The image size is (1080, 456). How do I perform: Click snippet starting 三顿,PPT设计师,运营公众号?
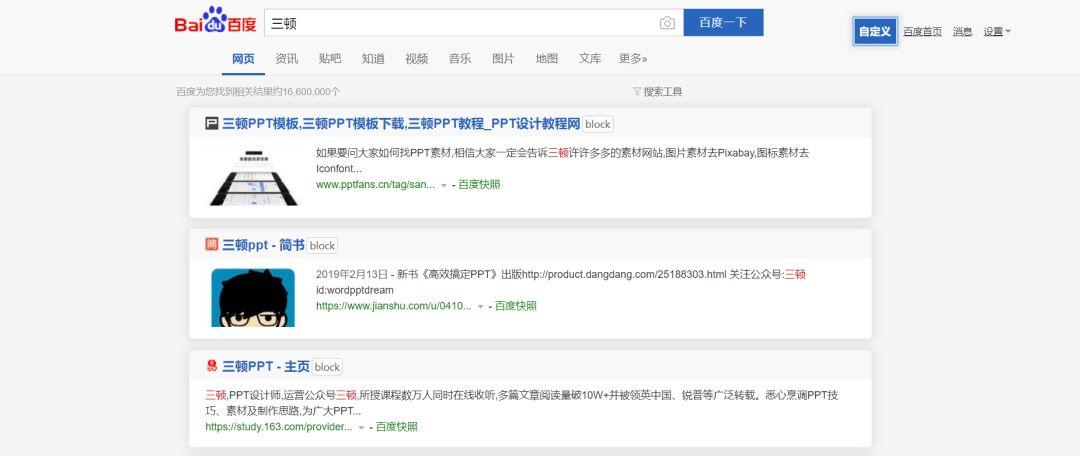pos(521,403)
